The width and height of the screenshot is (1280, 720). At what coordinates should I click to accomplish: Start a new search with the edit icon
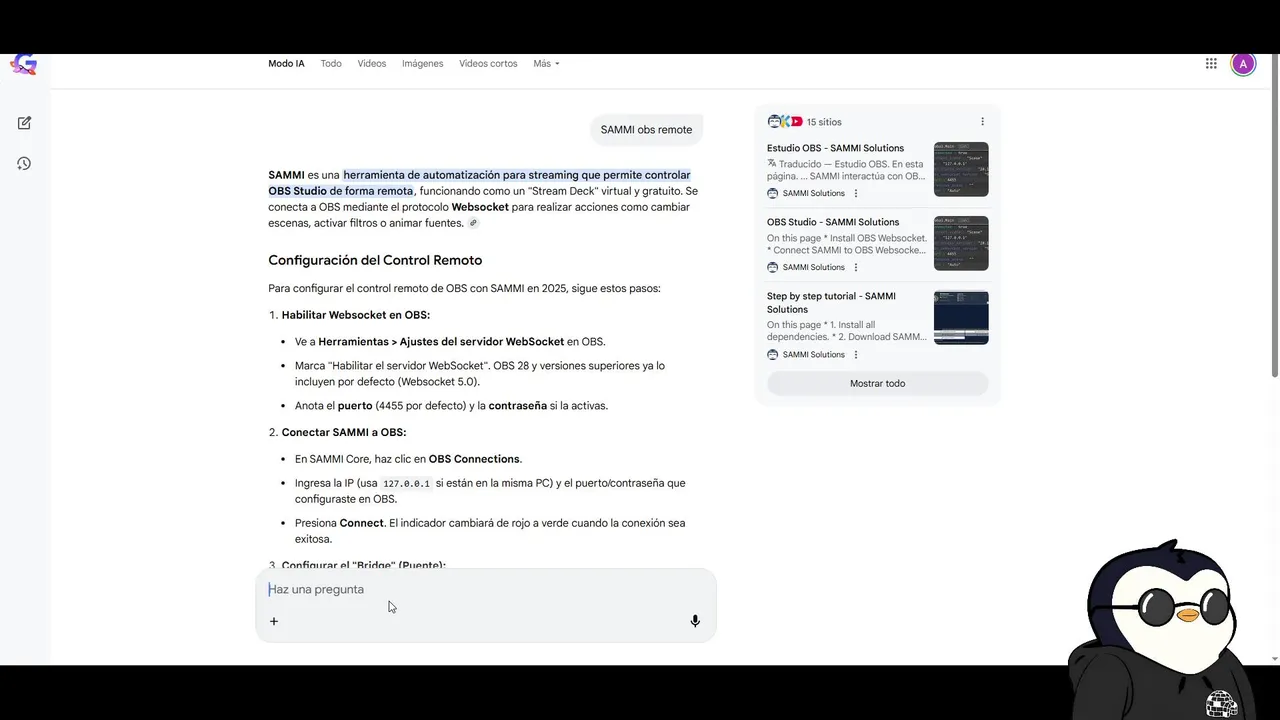[24, 123]
